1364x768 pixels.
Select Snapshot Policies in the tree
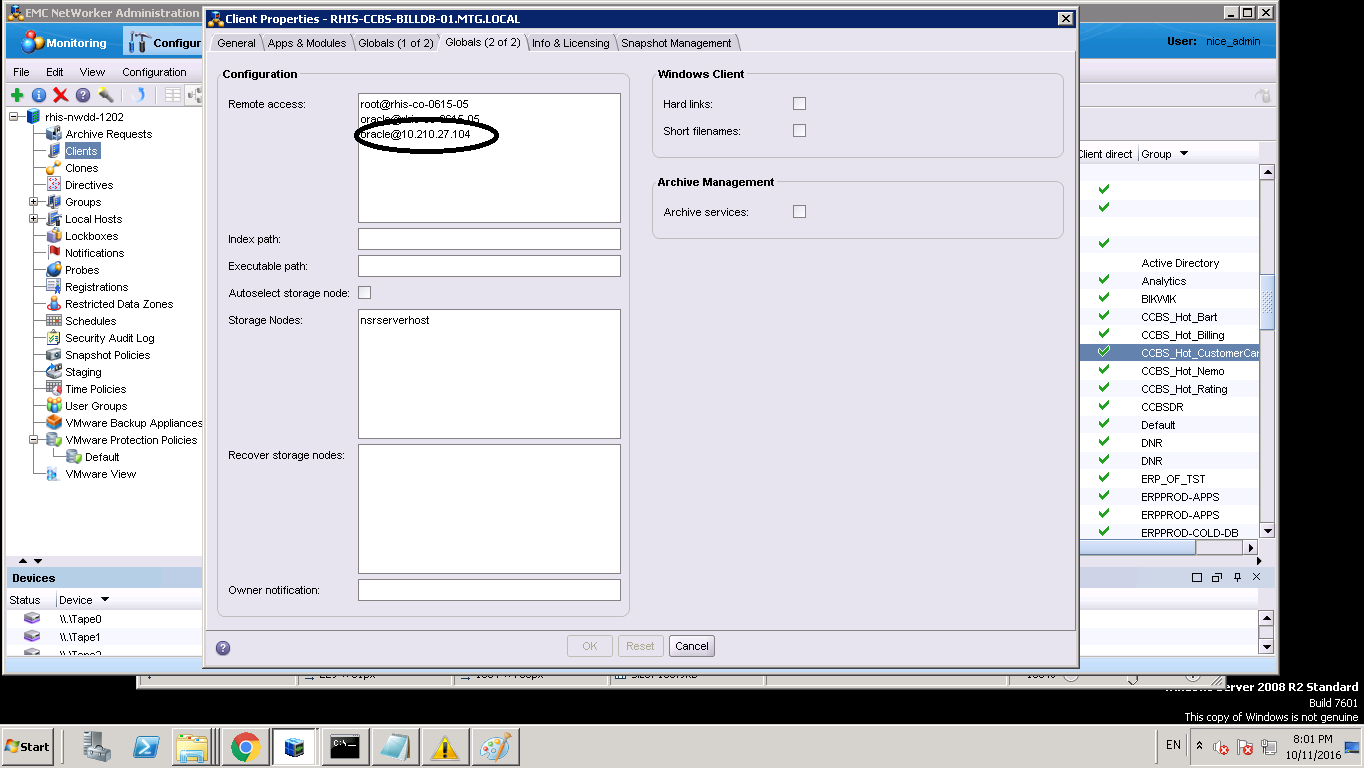point(107,355)
